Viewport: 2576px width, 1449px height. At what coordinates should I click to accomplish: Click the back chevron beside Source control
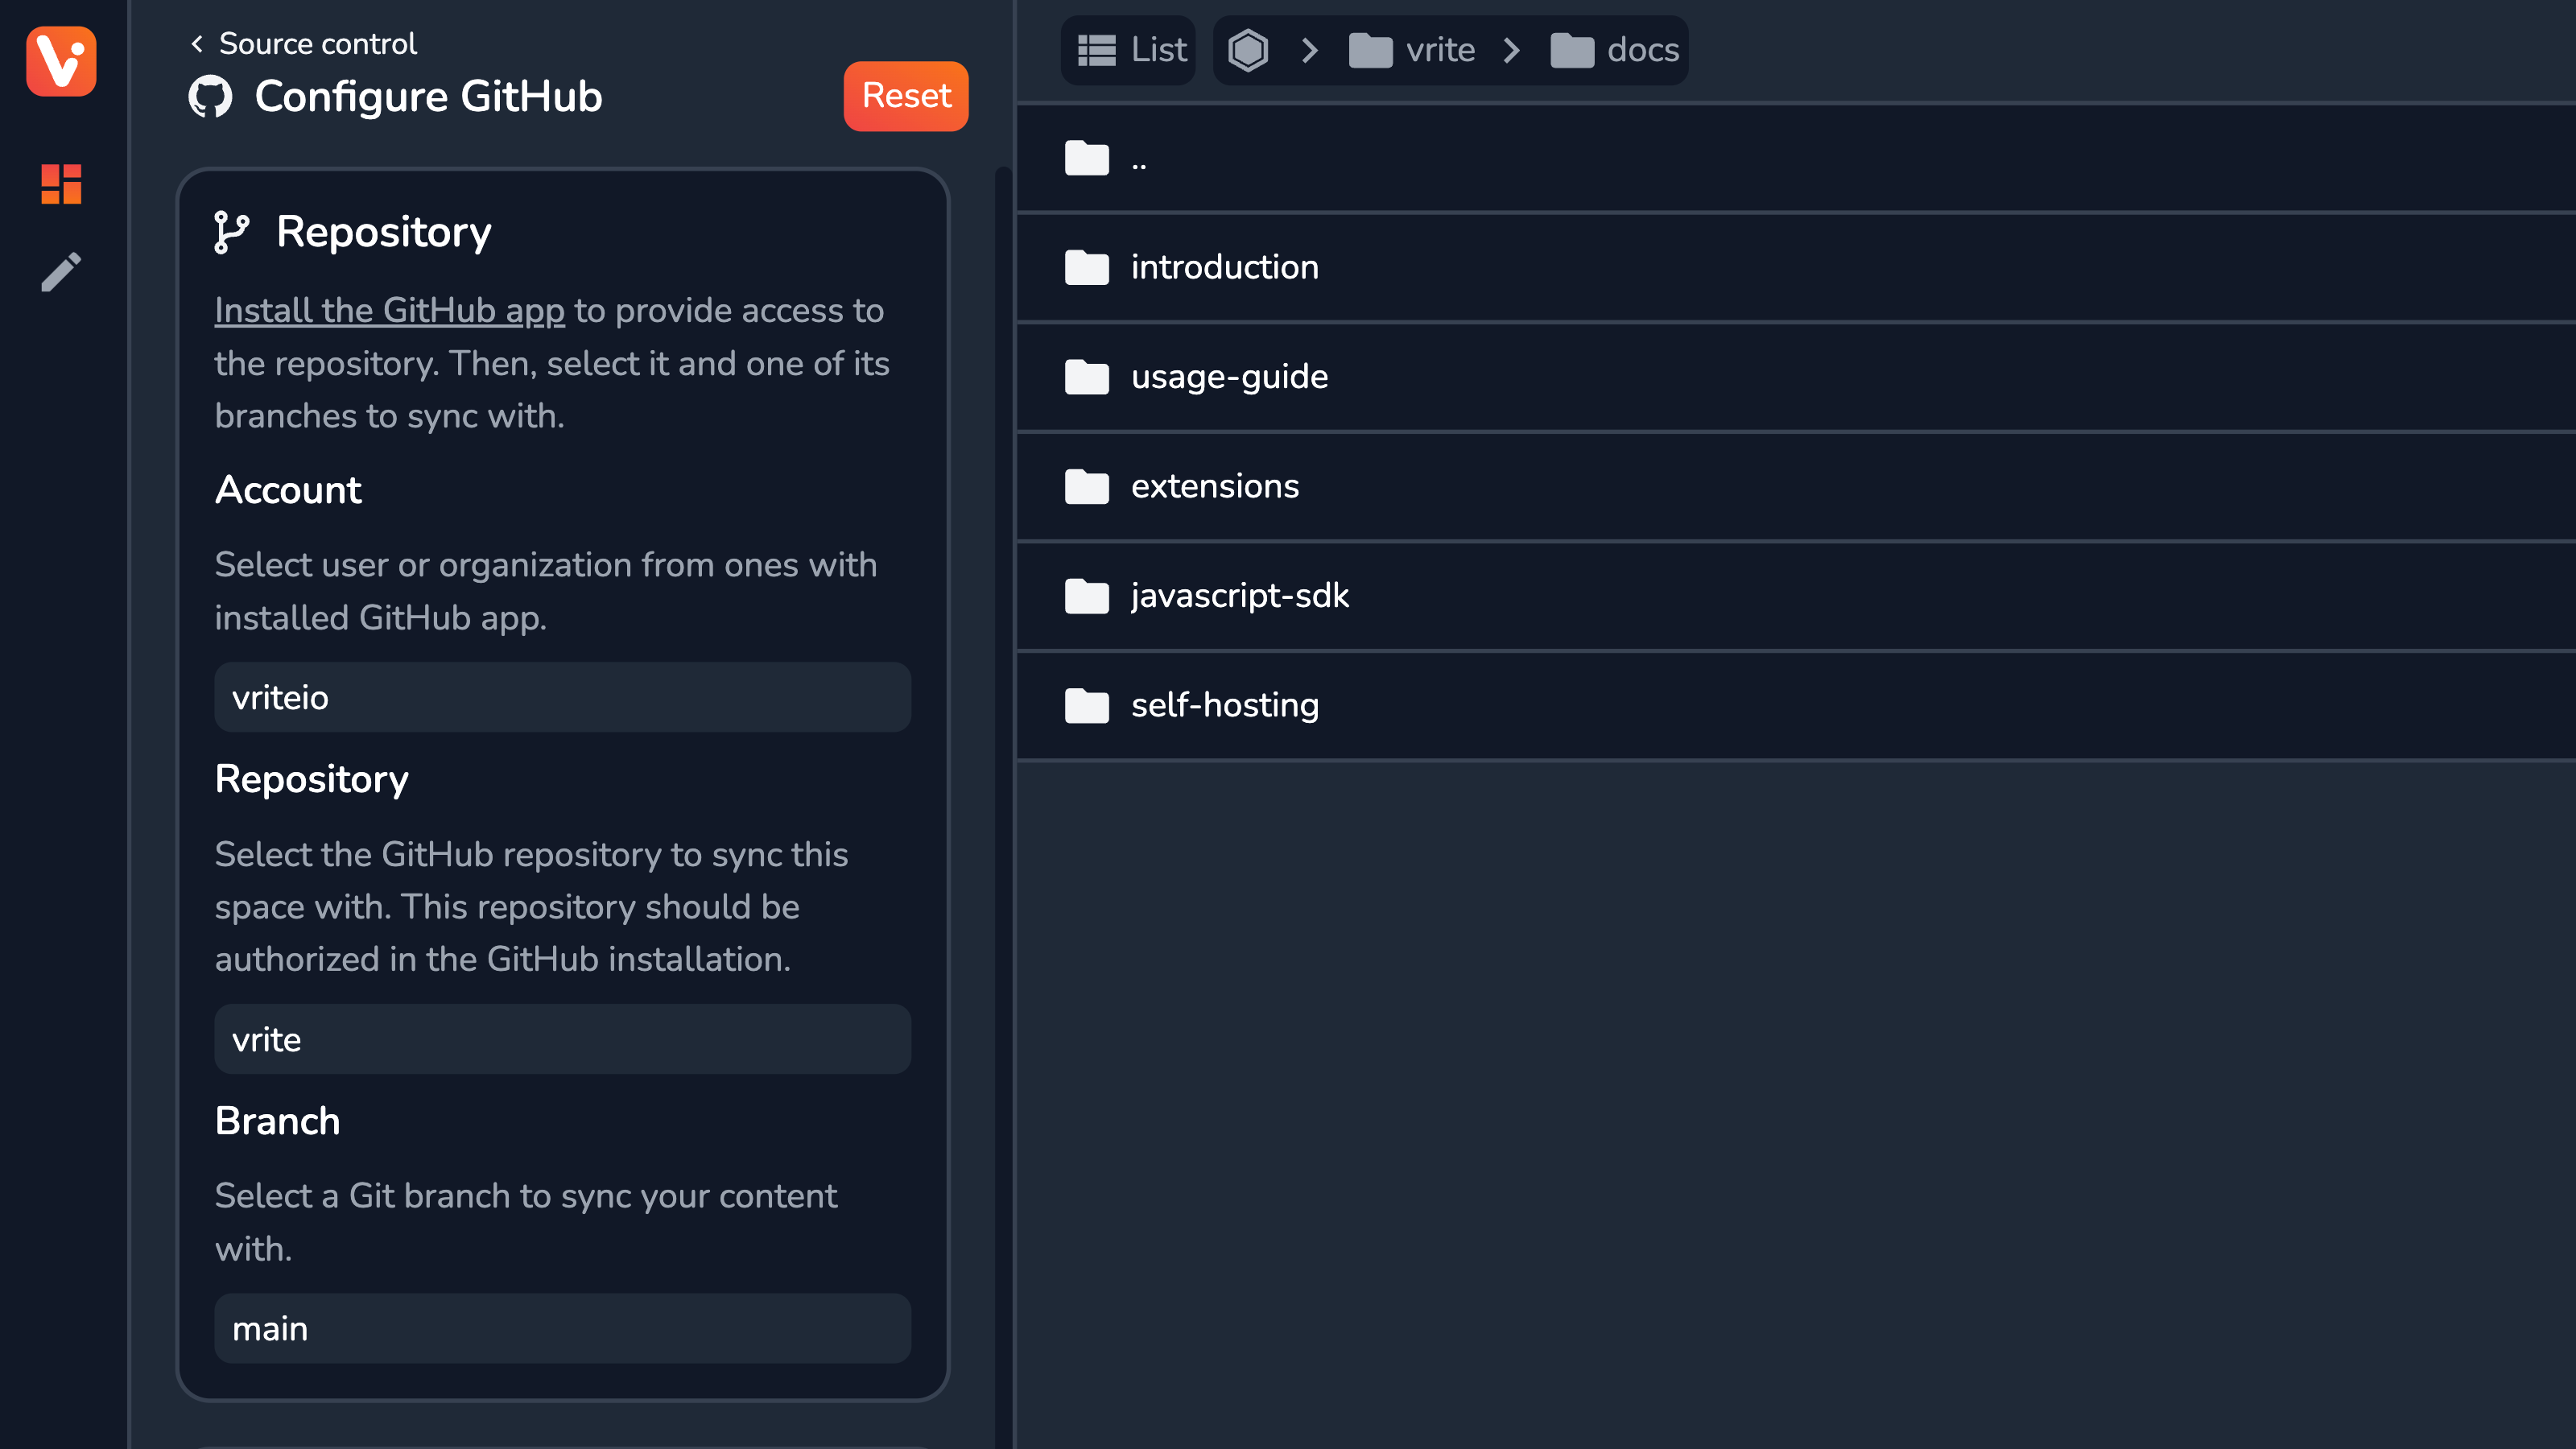pos(197,44)
